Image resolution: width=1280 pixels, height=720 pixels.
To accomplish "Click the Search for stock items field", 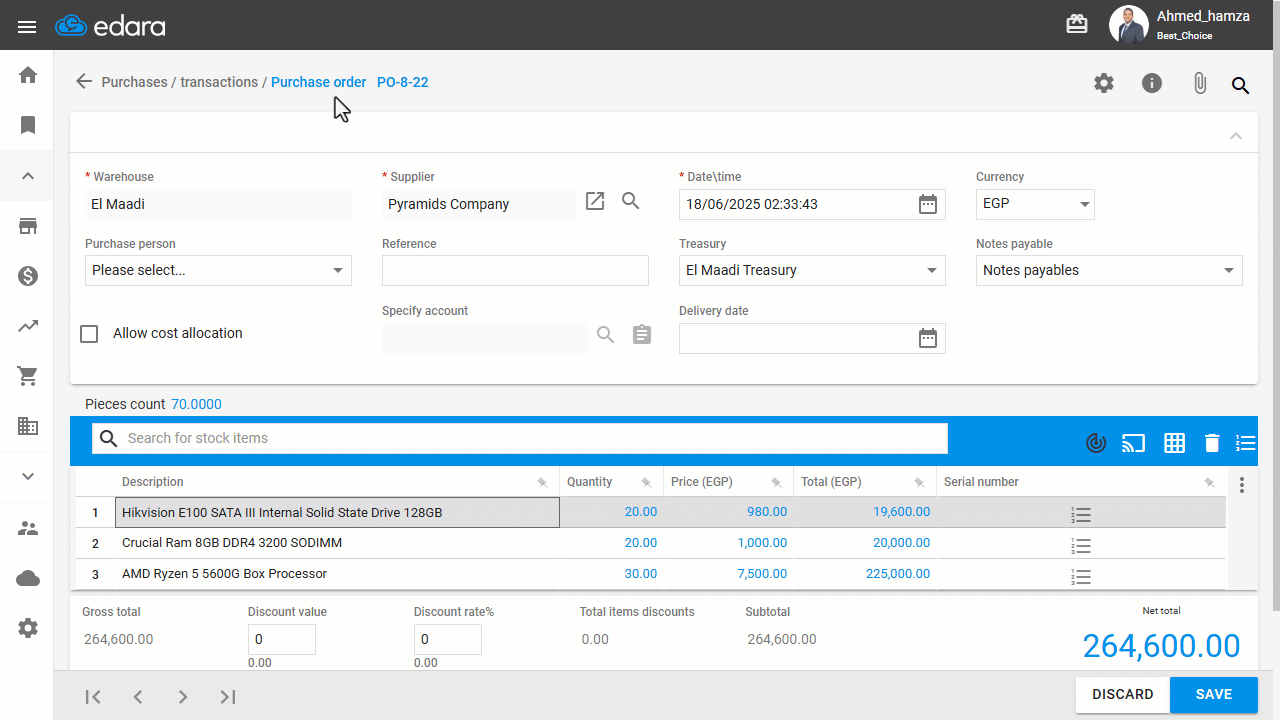I will tap(520, 438).
